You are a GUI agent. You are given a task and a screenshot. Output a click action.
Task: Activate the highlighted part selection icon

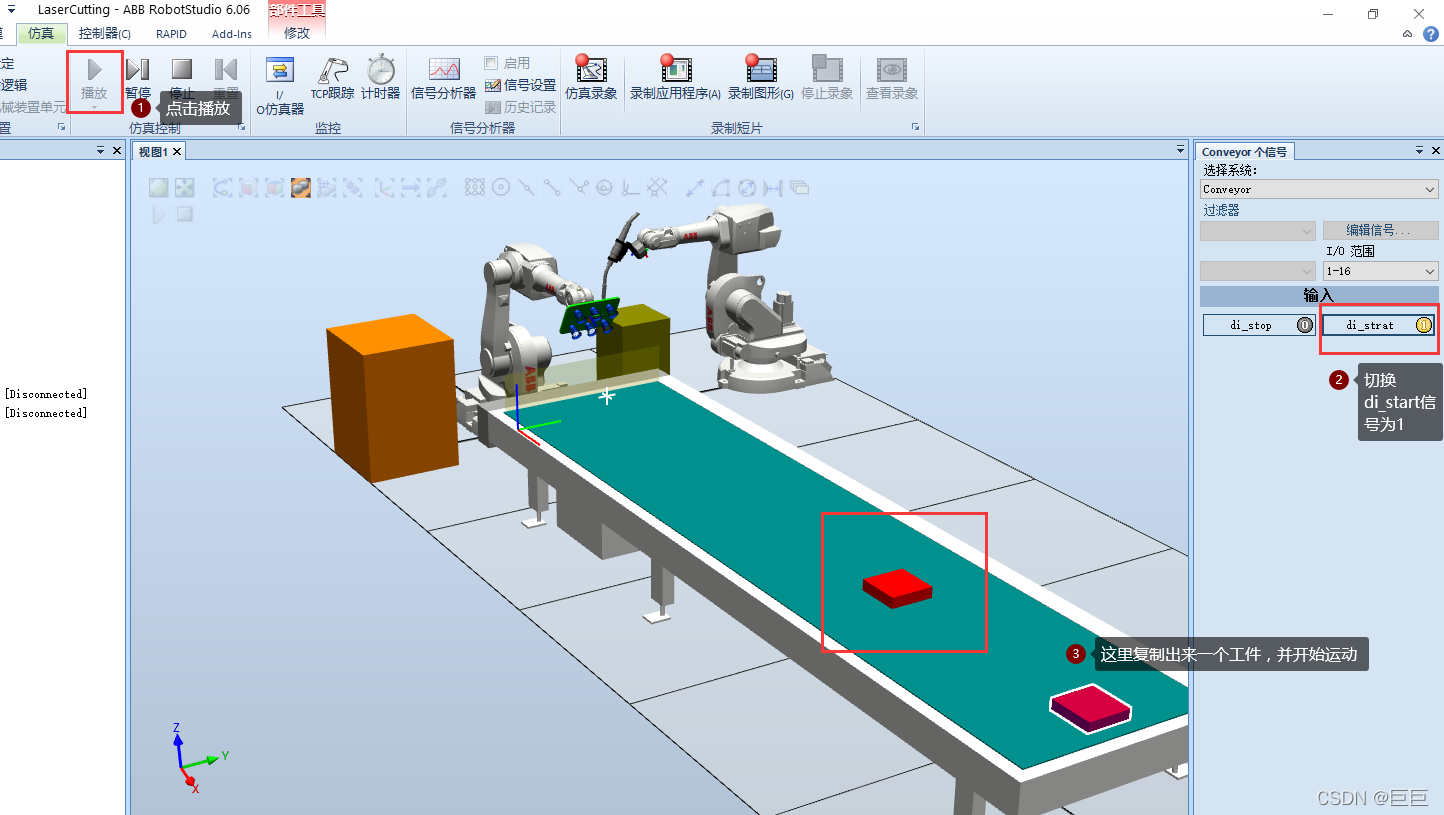click(x=300, y=187)
